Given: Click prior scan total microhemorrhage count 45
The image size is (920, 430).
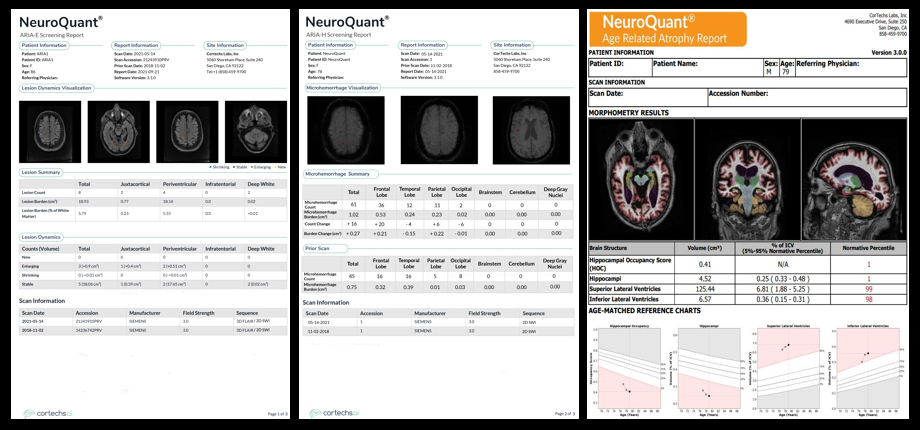Looking at the screenshot, I should point(353,278).
